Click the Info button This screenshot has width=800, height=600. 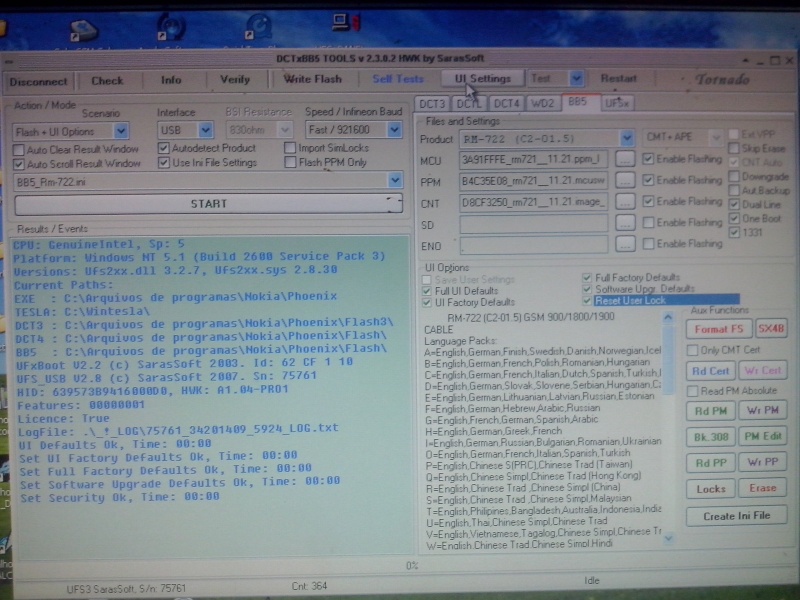coord(171,80)
